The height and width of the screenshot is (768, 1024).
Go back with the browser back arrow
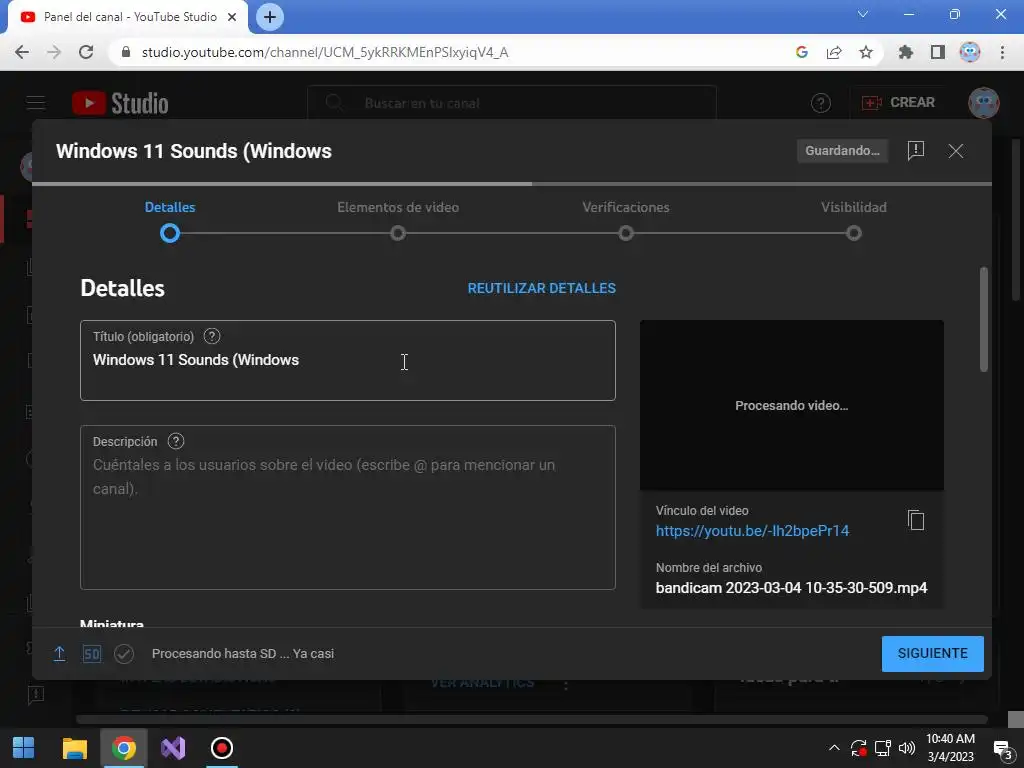(22, 52)
